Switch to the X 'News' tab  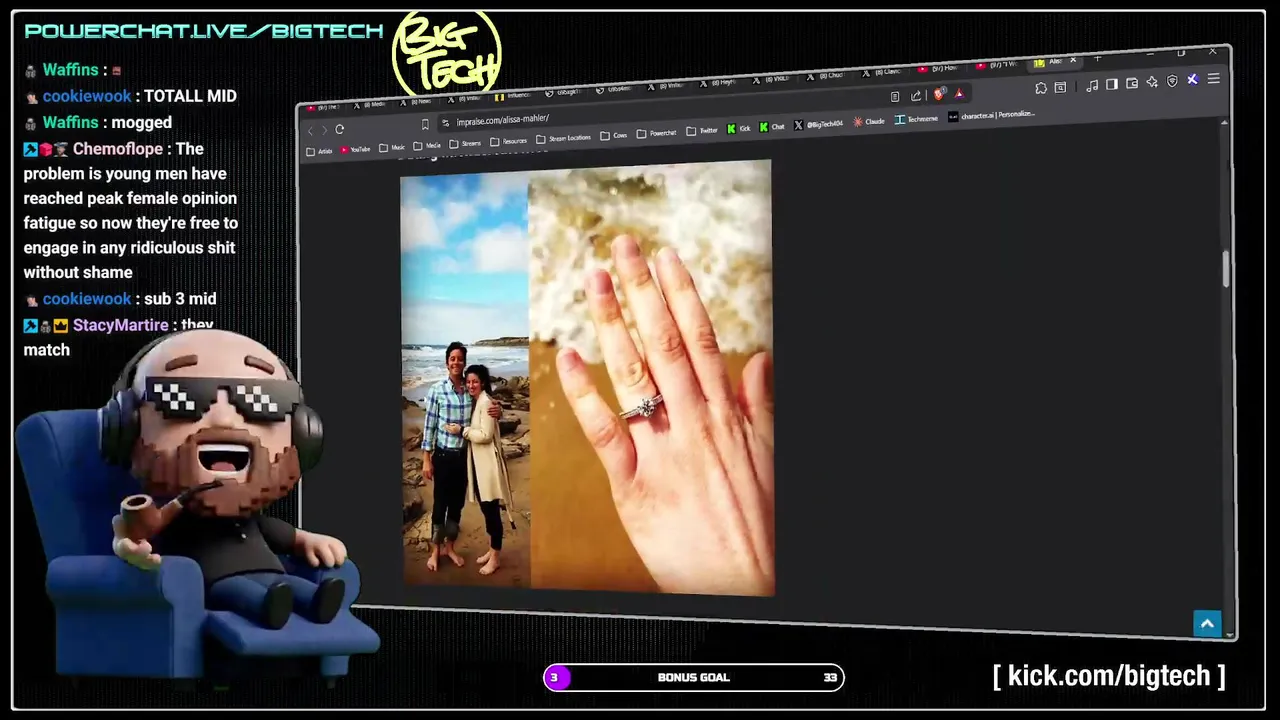417,102
